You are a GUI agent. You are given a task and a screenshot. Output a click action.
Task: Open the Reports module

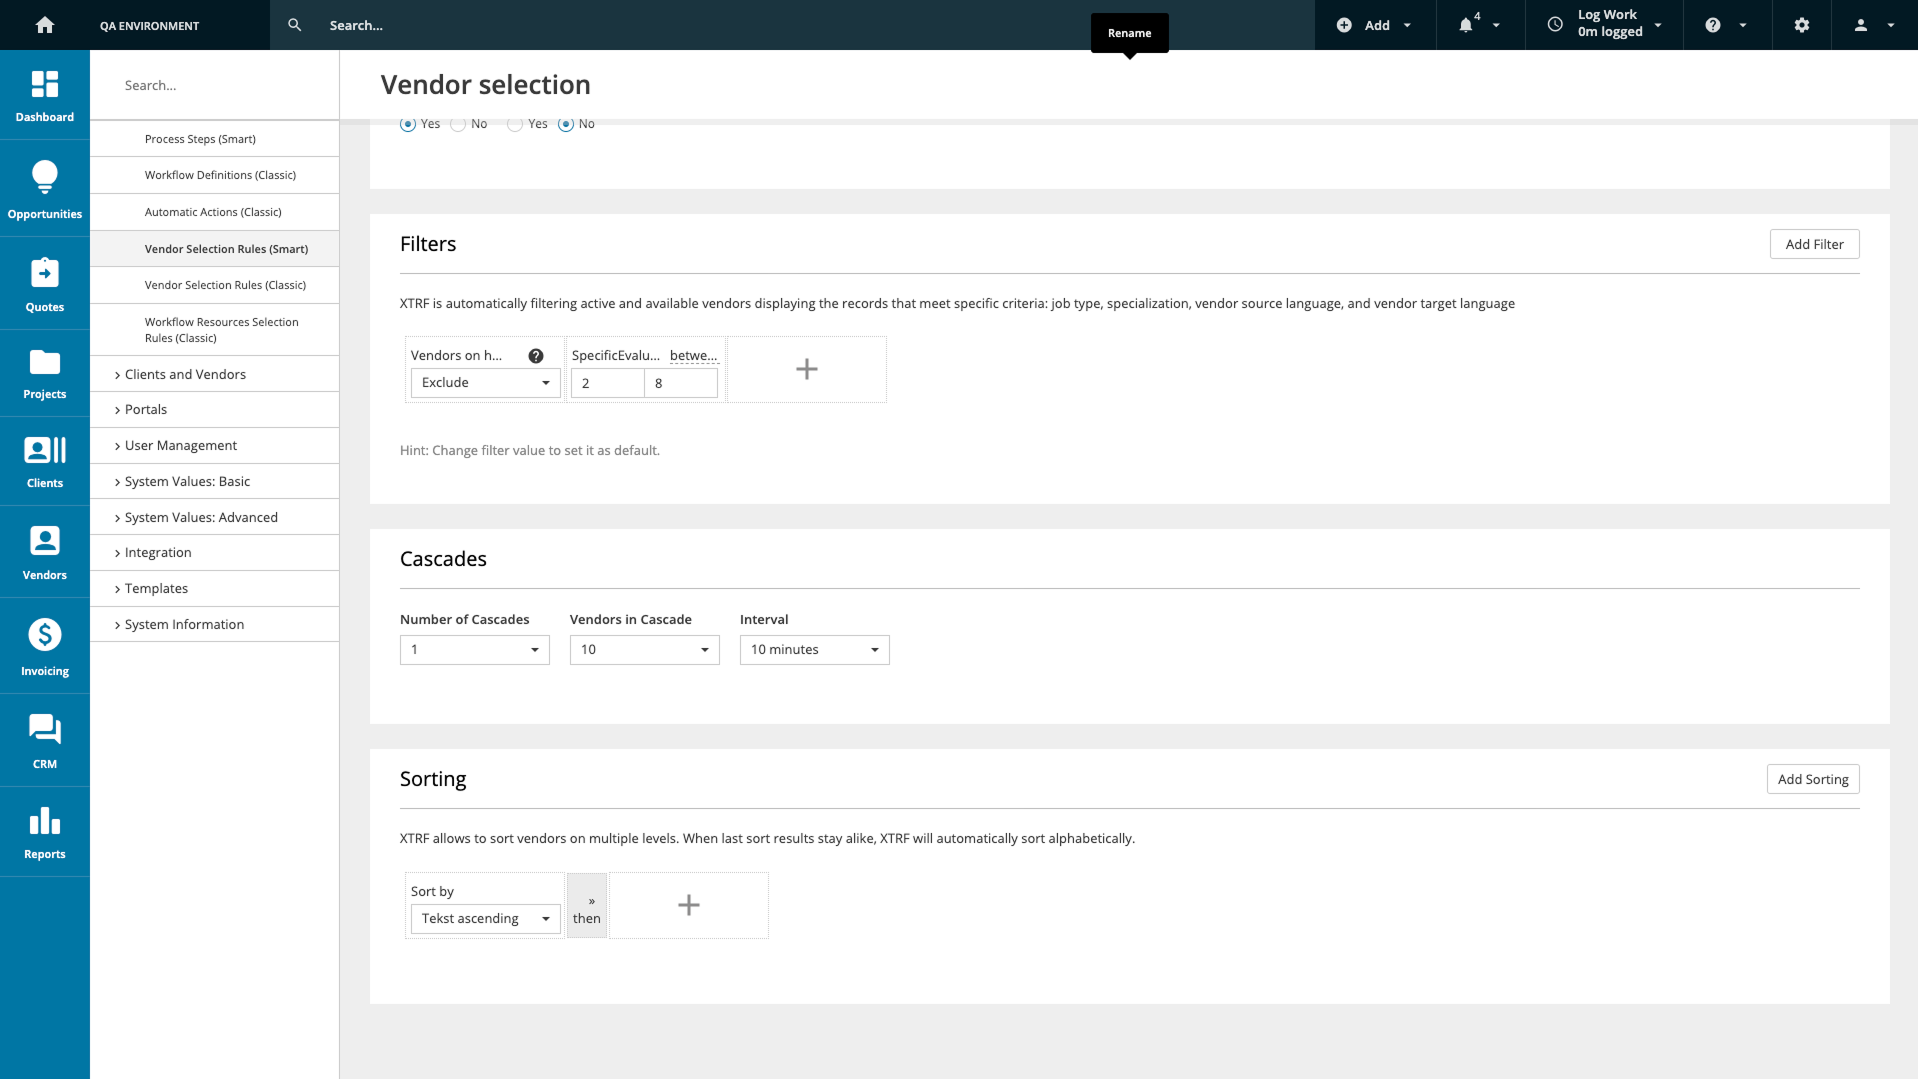[x=45, y=832]
